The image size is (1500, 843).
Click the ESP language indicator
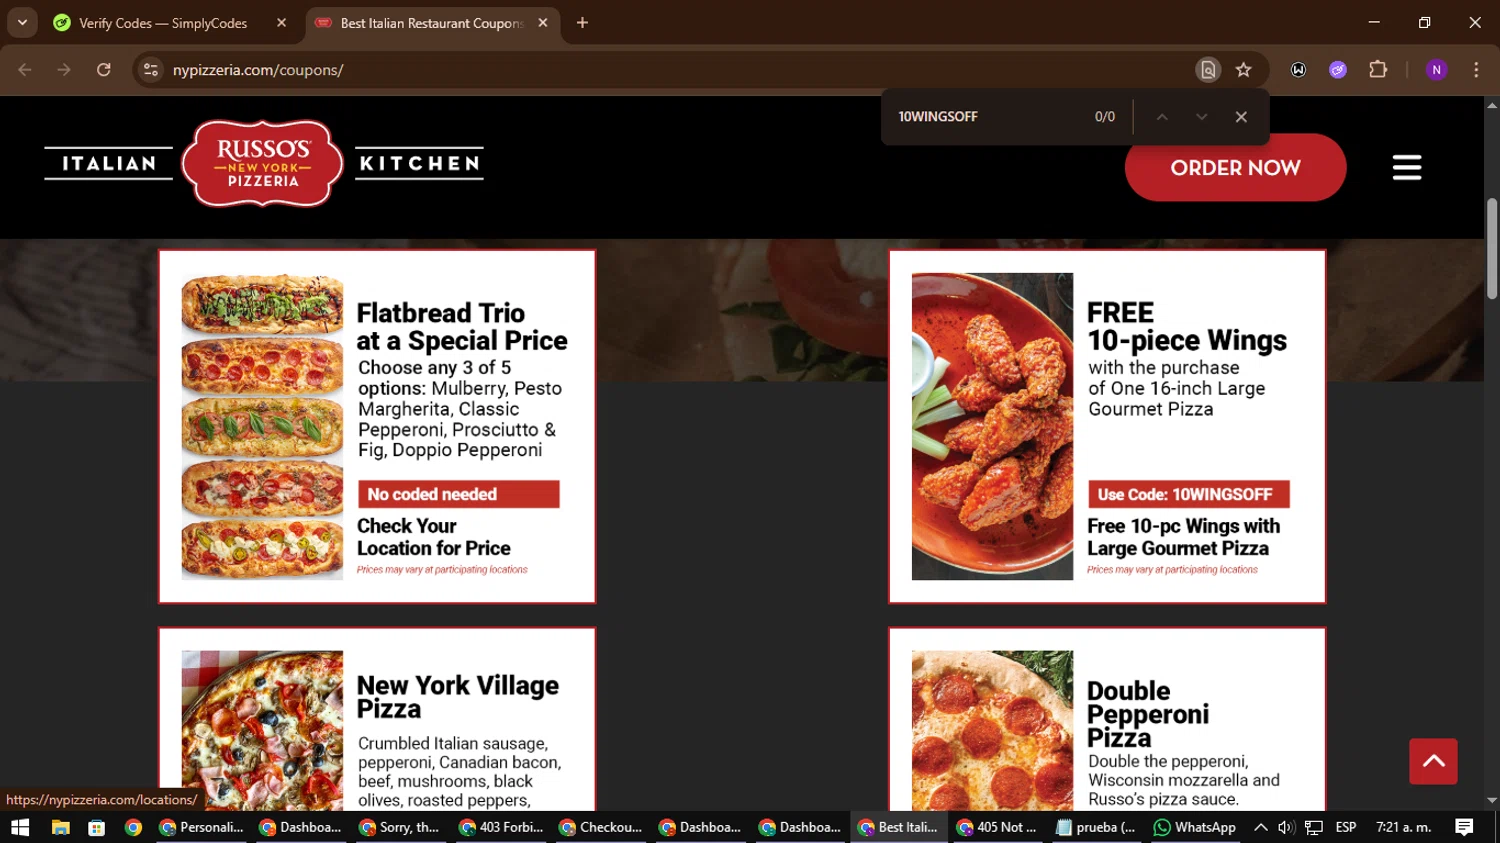[1346, 827]
